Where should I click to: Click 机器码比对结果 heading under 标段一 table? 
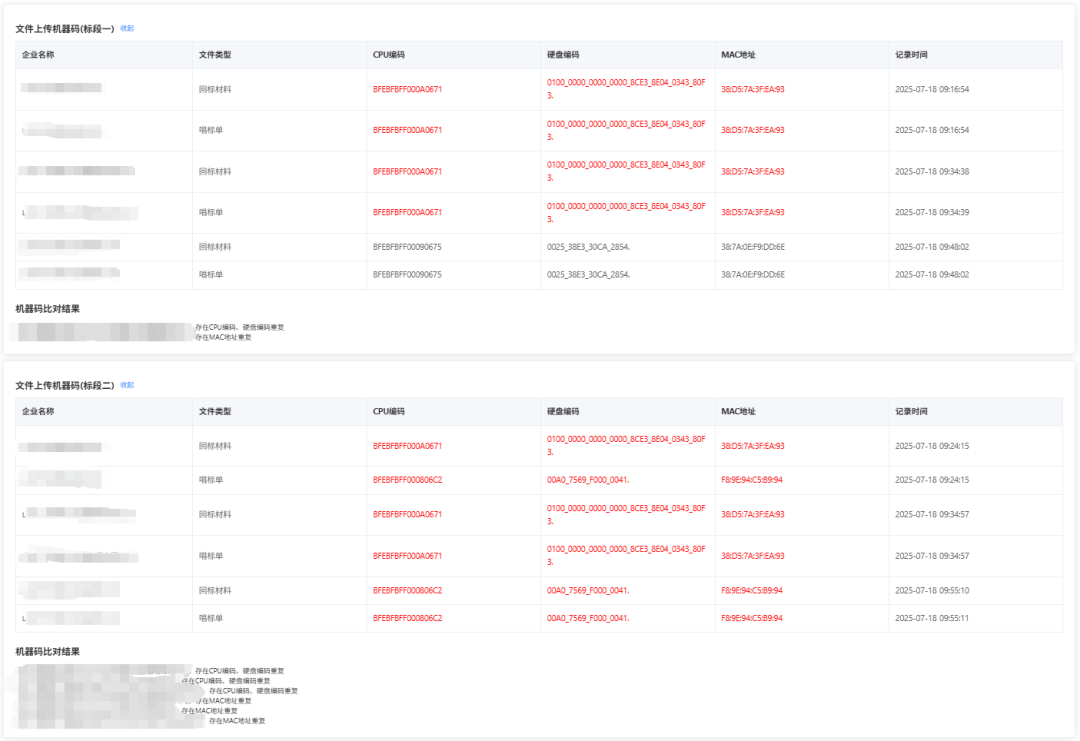click(48, 309)
